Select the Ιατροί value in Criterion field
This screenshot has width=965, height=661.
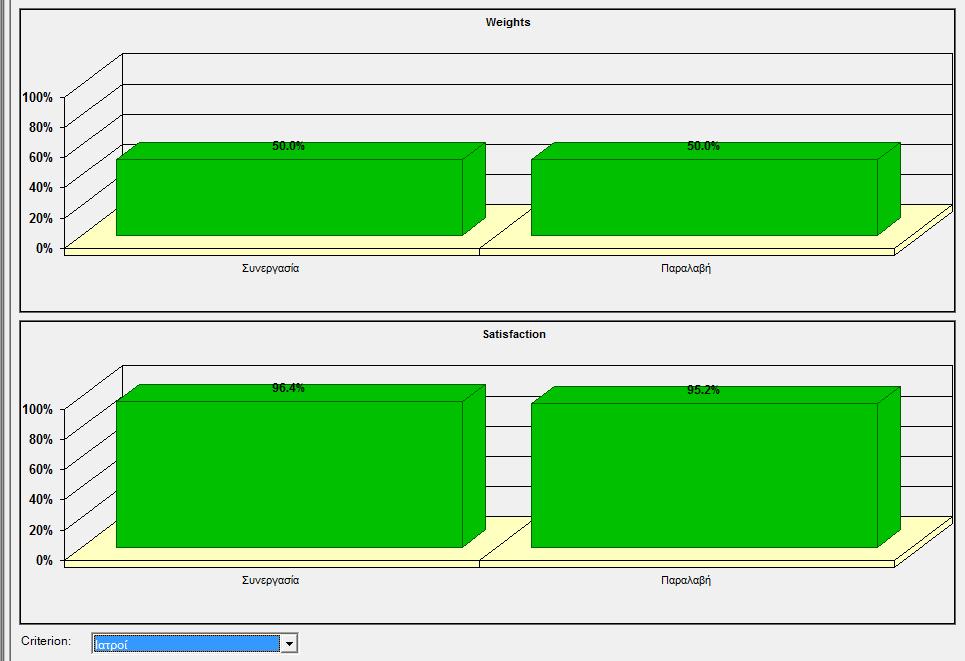click(186, 644)
